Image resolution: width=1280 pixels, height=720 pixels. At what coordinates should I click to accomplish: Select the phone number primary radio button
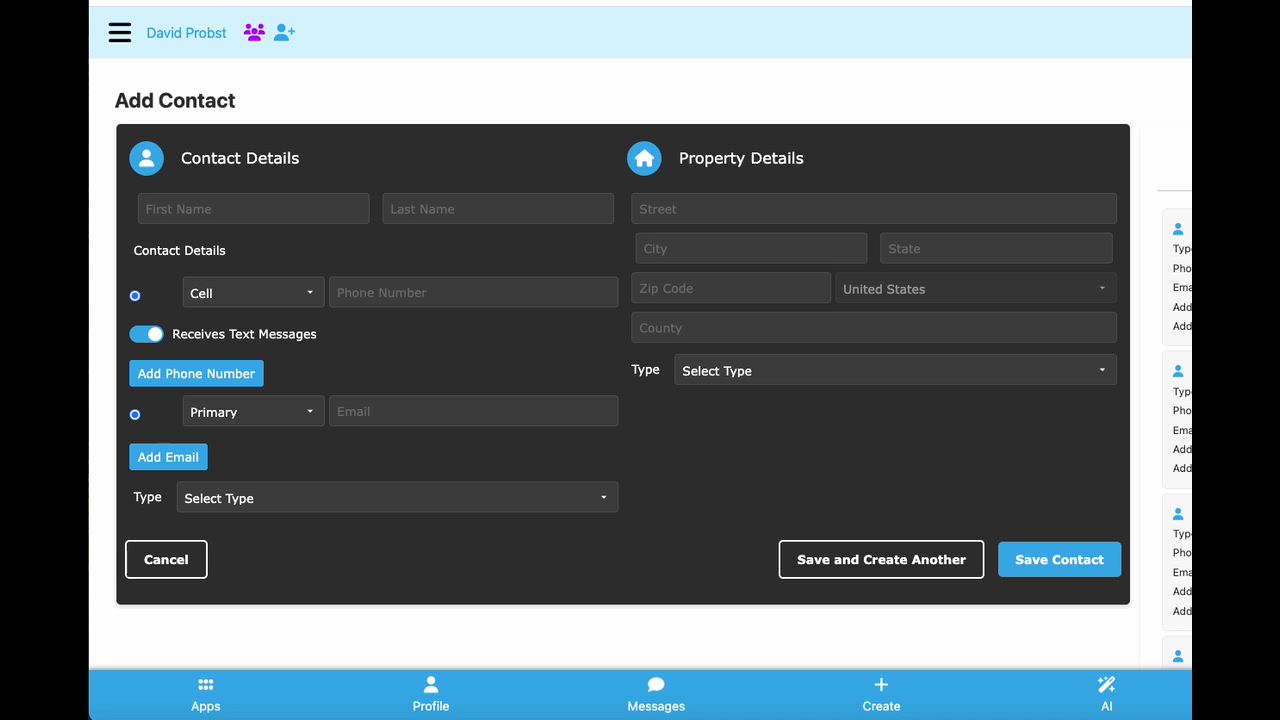135,295
